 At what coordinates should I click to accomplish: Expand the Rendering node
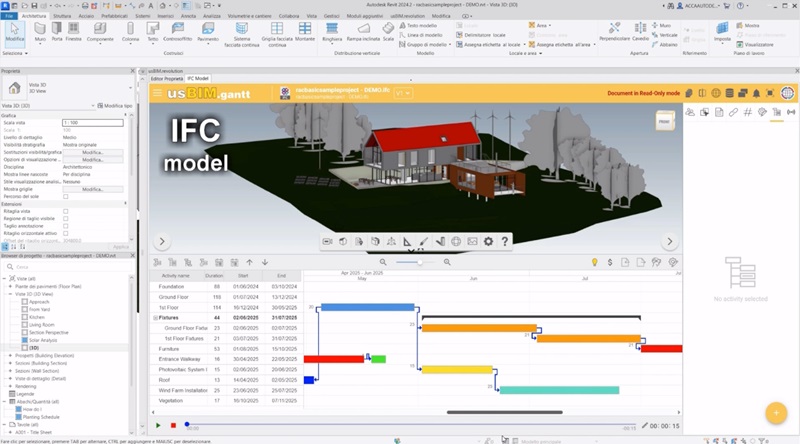pos(10,386)
